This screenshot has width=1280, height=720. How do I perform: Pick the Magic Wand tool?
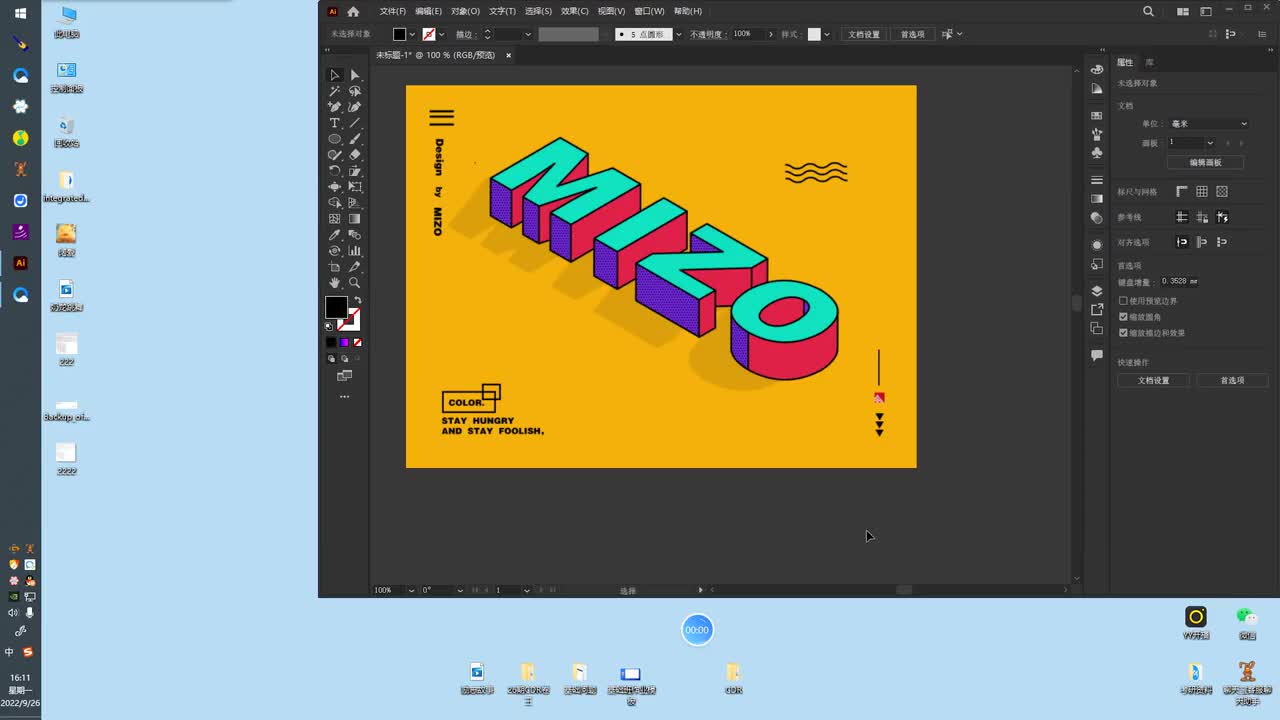tap(335, 91)
